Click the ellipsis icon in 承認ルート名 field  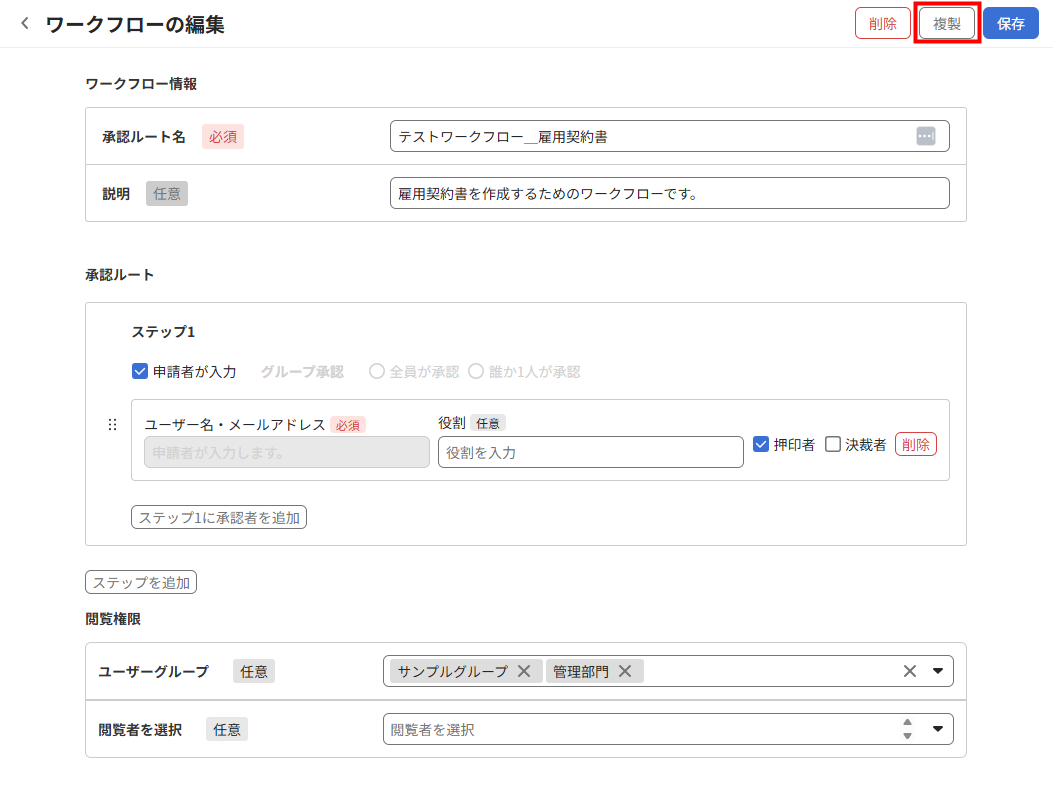pyautogui.click(x=925, y=136)
